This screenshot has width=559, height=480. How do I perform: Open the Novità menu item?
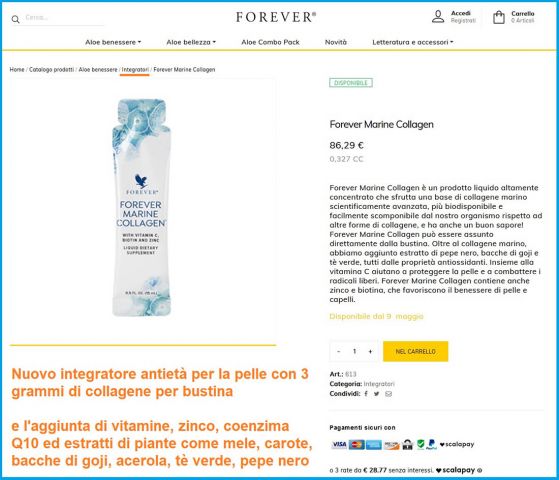335,42
